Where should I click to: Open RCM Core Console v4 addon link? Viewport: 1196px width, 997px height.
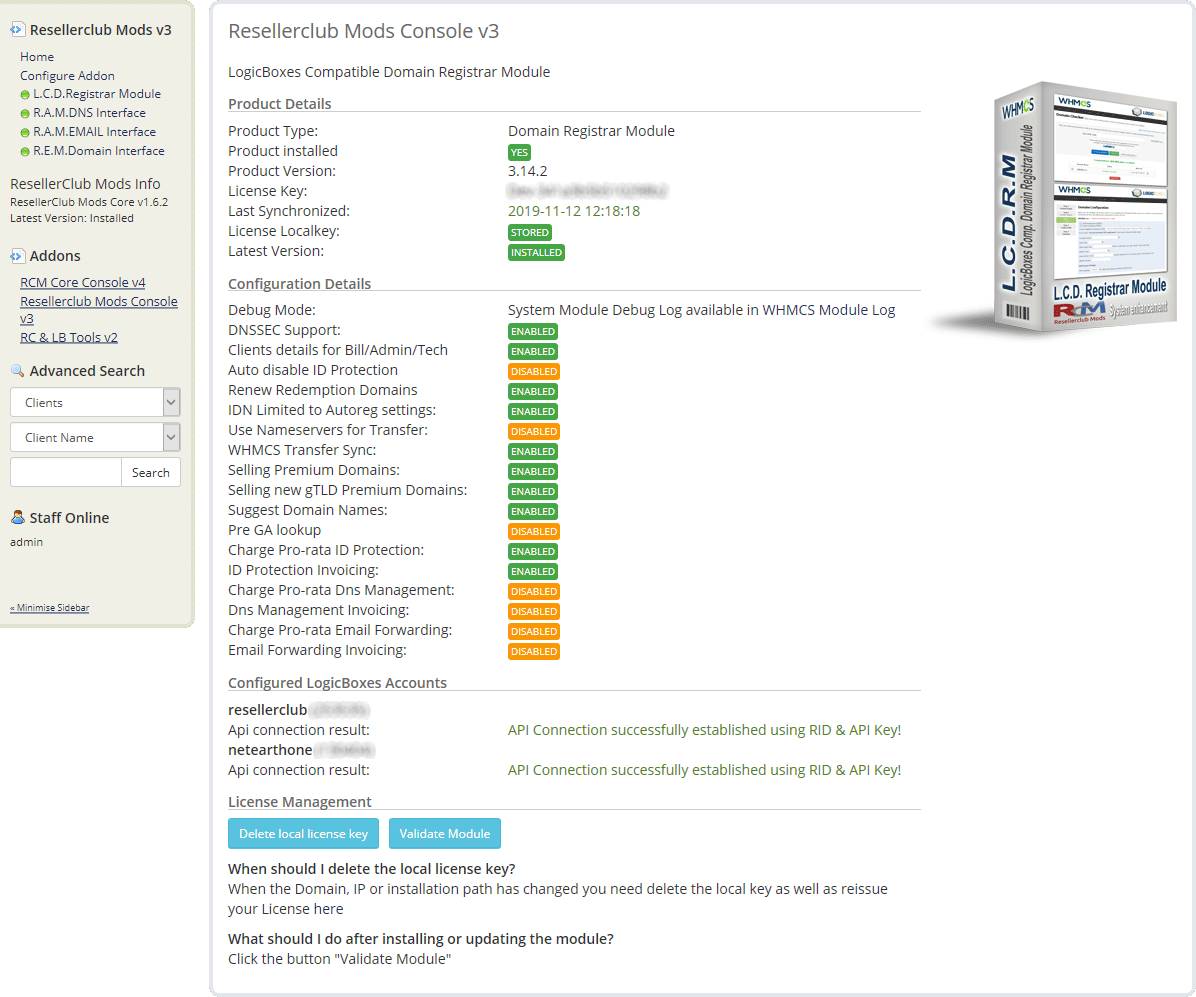(82, 282)
